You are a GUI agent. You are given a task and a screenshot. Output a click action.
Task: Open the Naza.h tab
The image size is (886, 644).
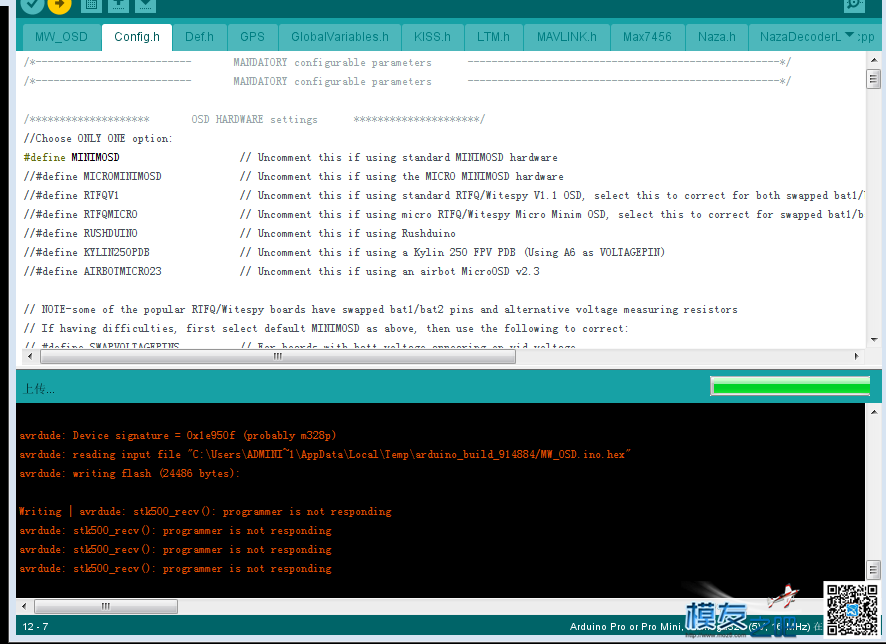point(717,37)
